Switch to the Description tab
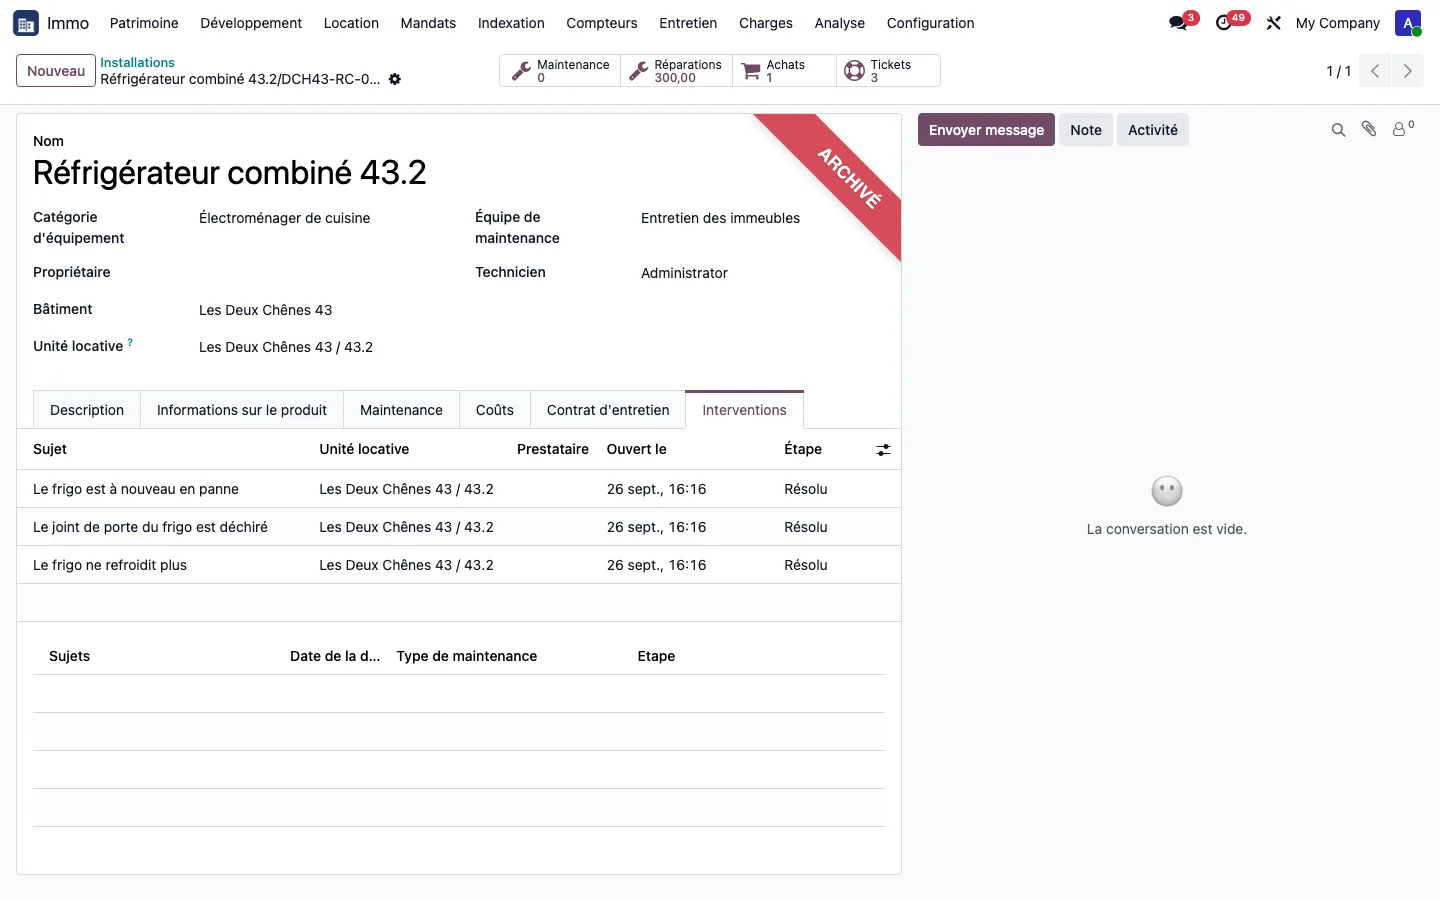 coord(87,410)
